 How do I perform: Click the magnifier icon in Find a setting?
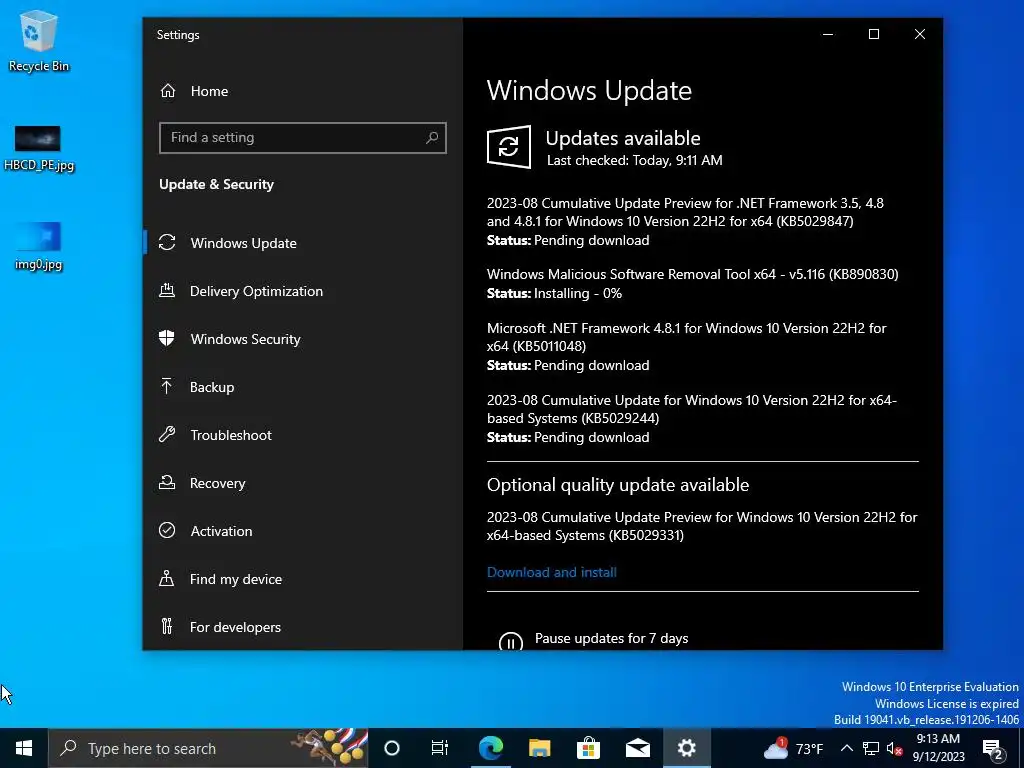(x=432, y=138)
